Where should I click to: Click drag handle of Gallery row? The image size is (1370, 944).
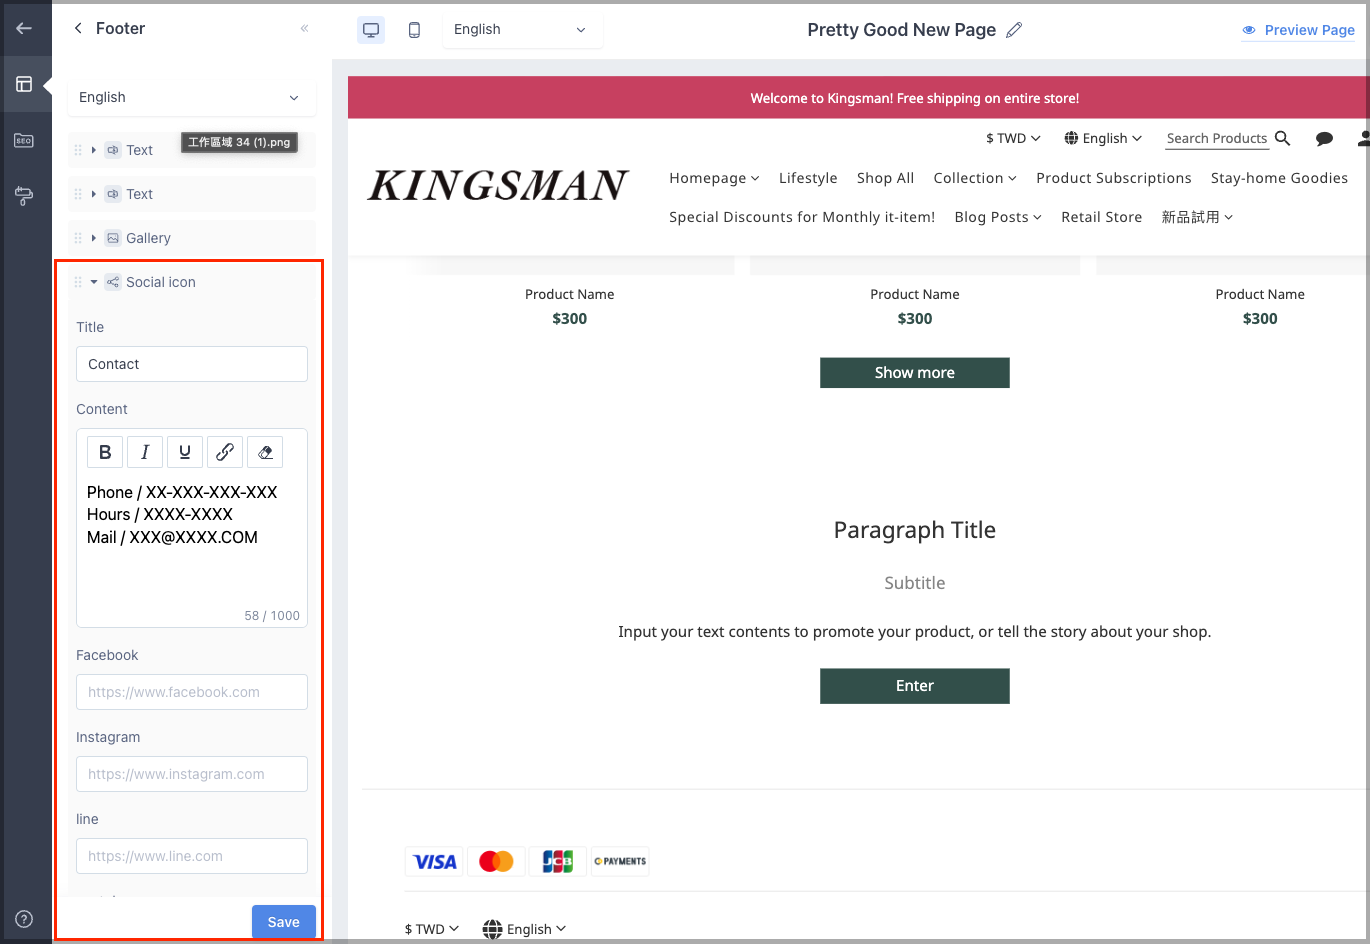click(x=78, y=238)
